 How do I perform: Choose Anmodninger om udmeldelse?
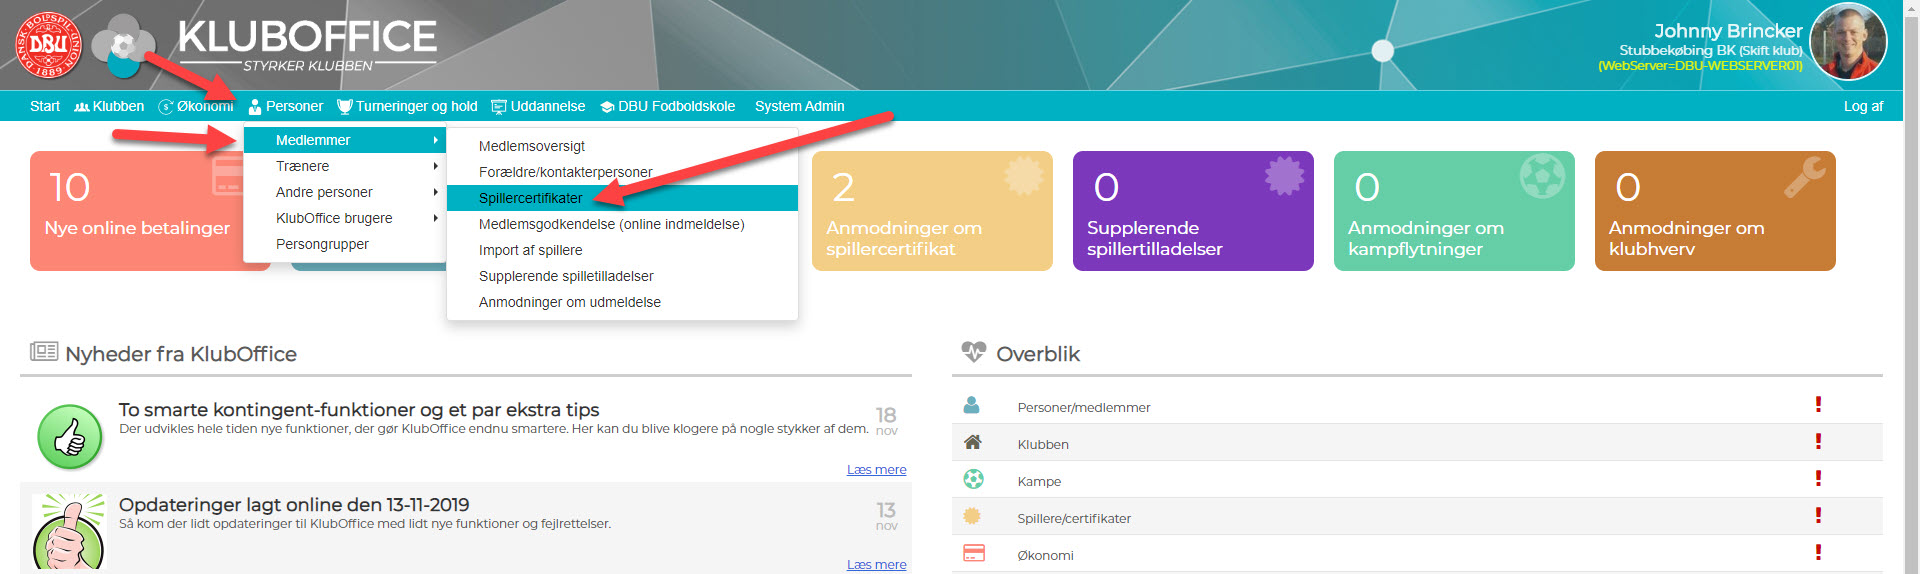tap(622, 302)
